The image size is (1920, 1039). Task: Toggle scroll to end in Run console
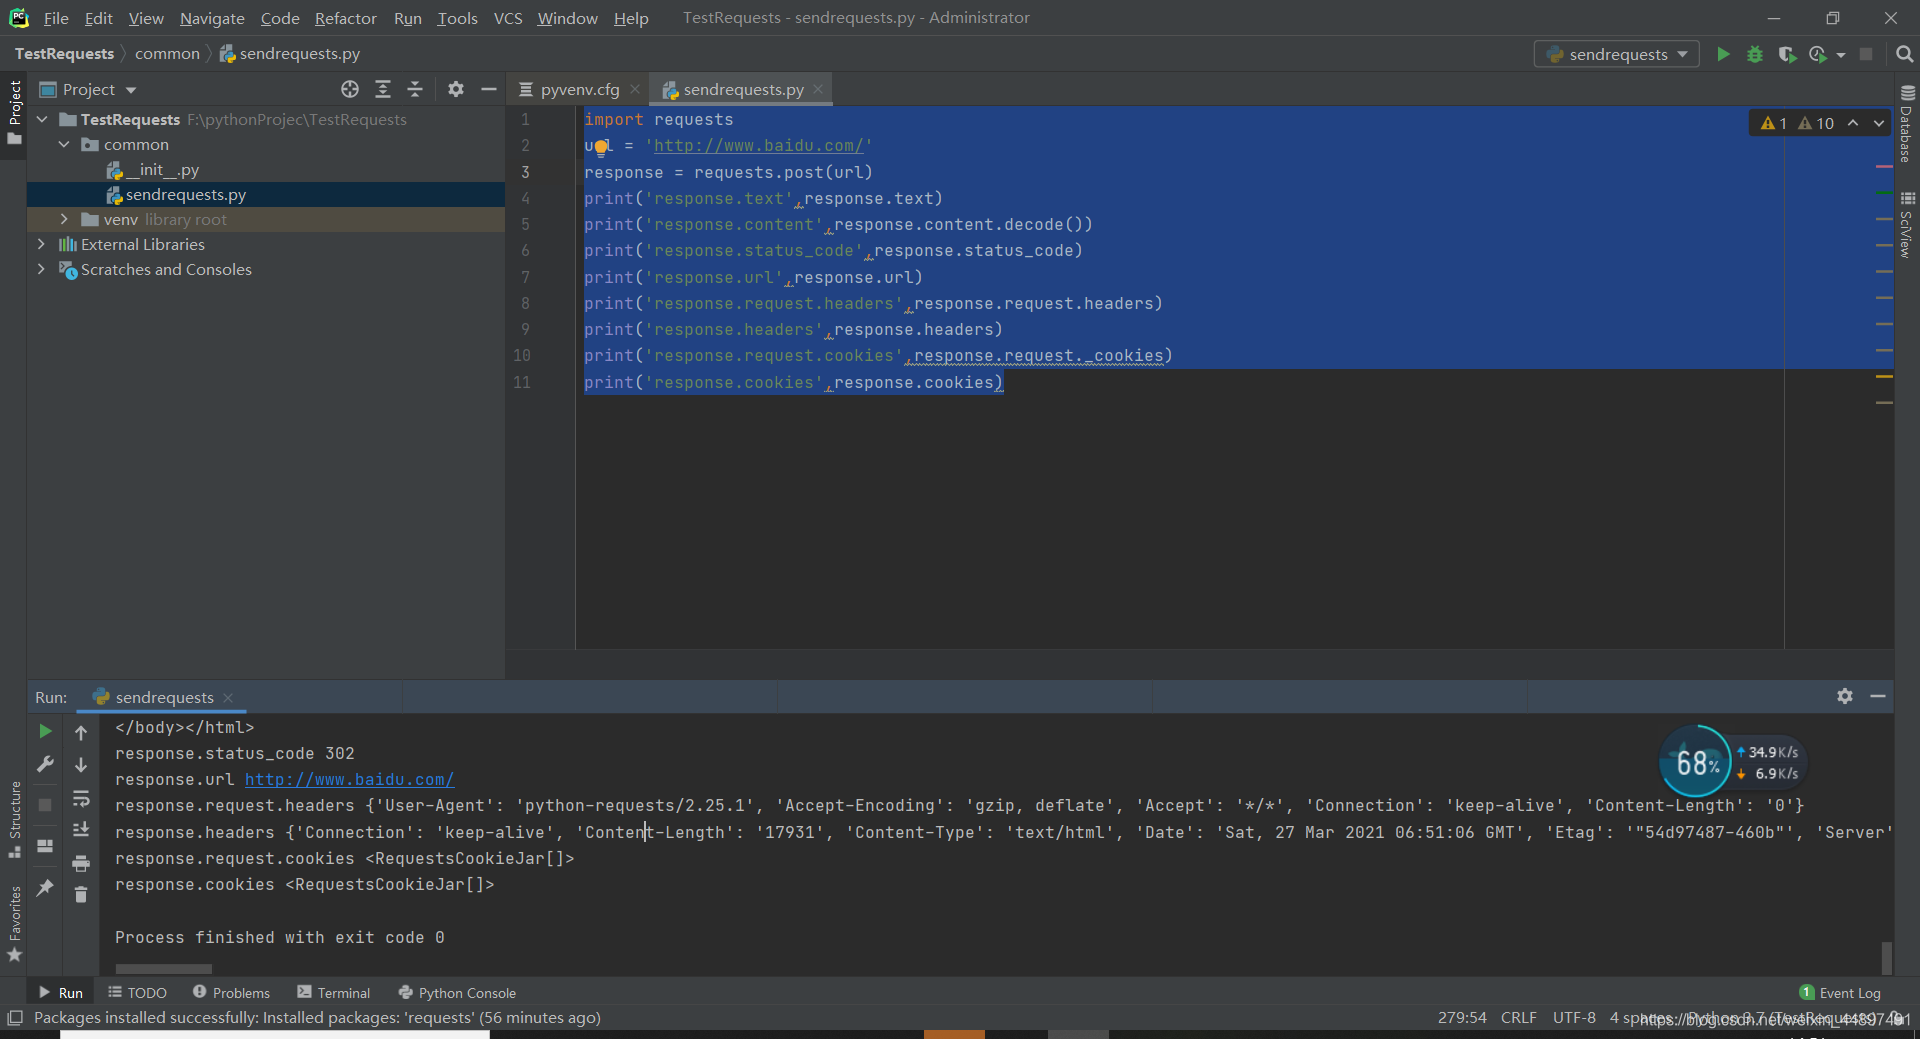[81, 830]
